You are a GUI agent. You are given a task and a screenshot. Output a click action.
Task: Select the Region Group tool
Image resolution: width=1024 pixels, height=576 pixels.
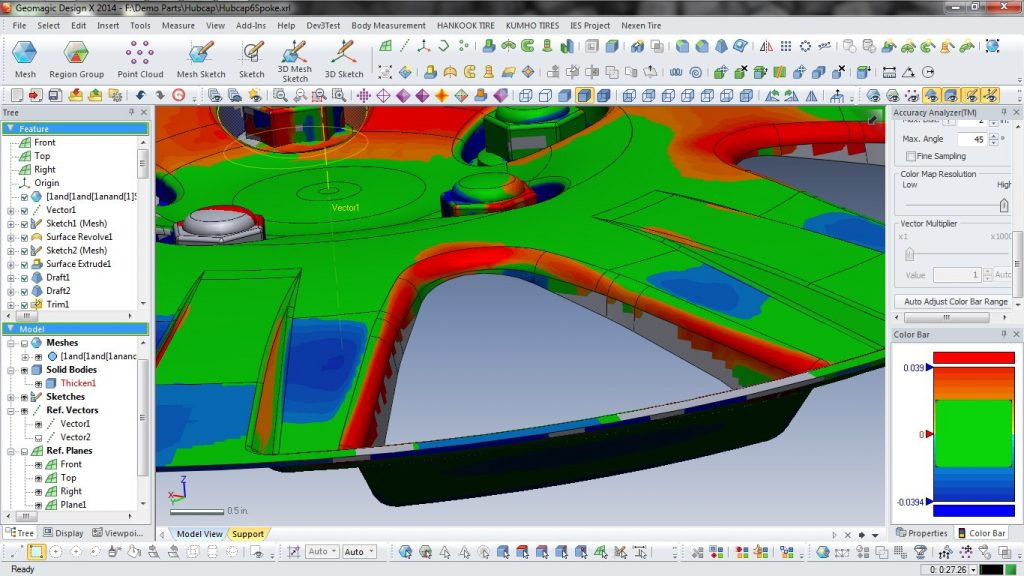coord(76,59)
